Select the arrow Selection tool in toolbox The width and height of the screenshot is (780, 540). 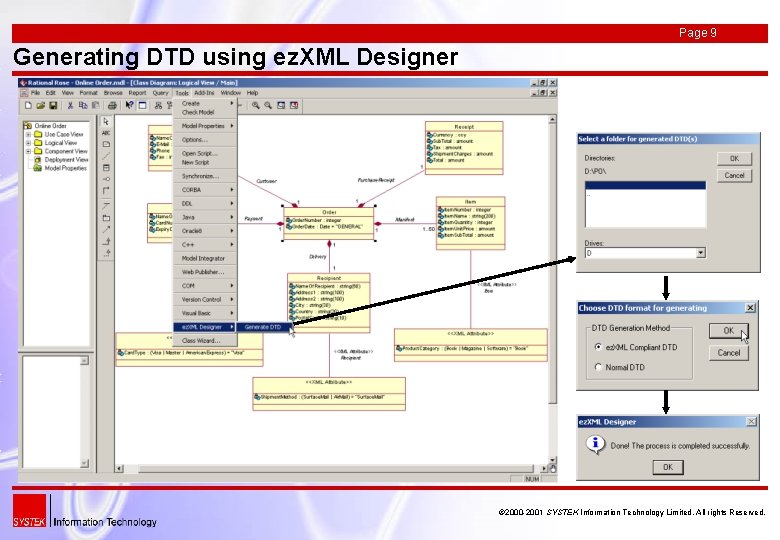click(106, 121)
